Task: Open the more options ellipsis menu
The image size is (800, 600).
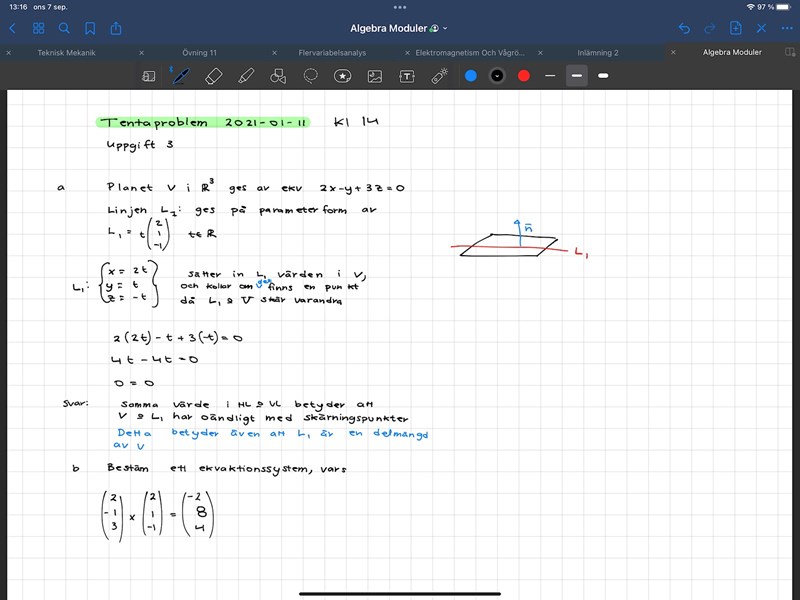Action: 787,28
